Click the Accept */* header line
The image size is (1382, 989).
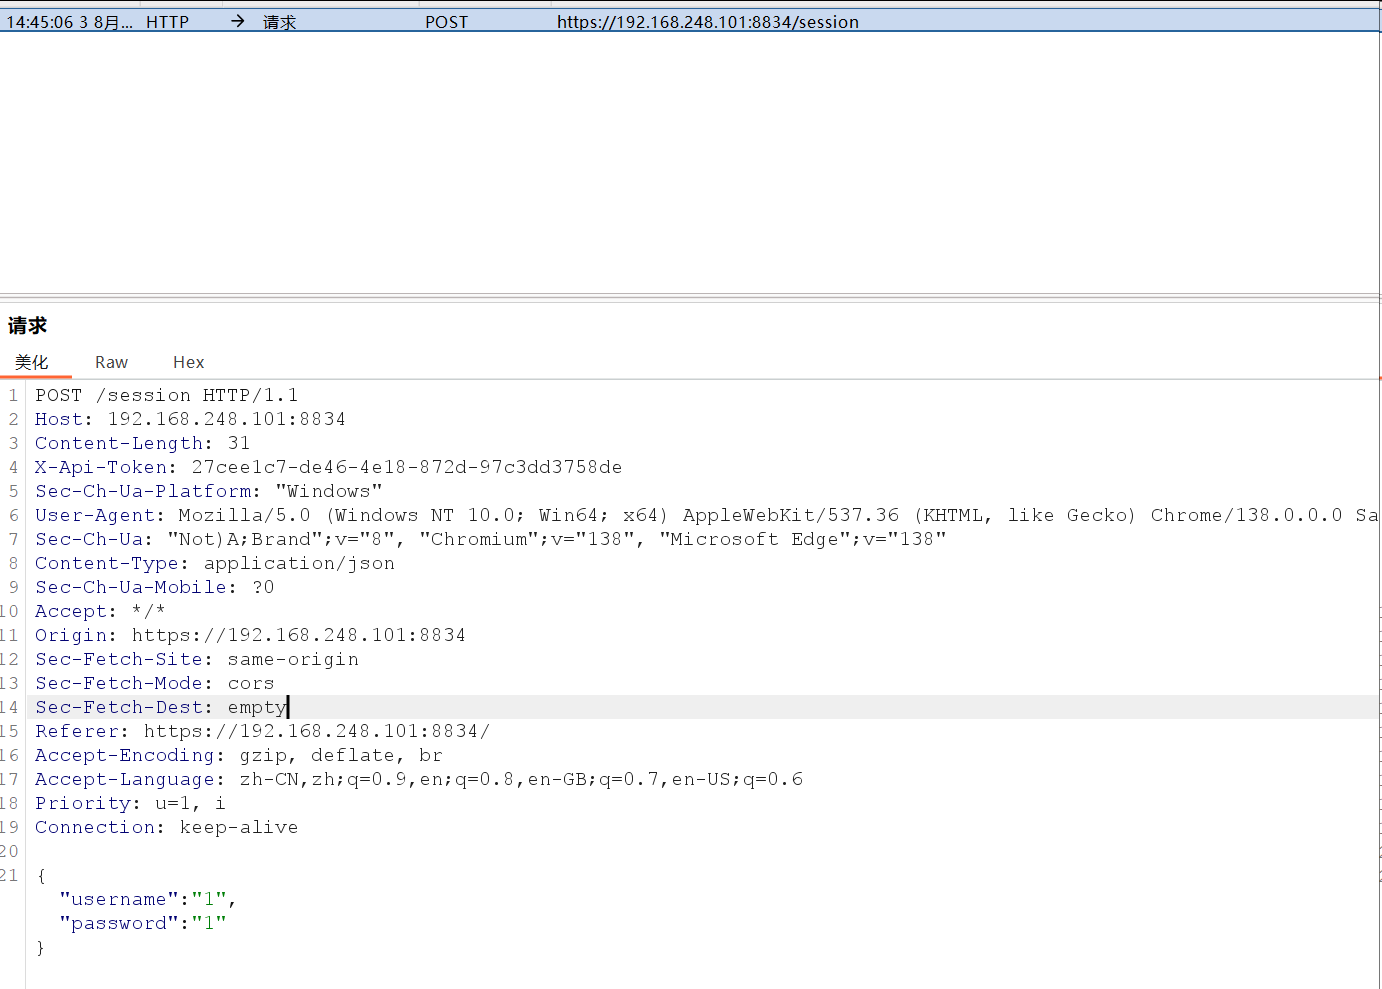coord(100,611)
